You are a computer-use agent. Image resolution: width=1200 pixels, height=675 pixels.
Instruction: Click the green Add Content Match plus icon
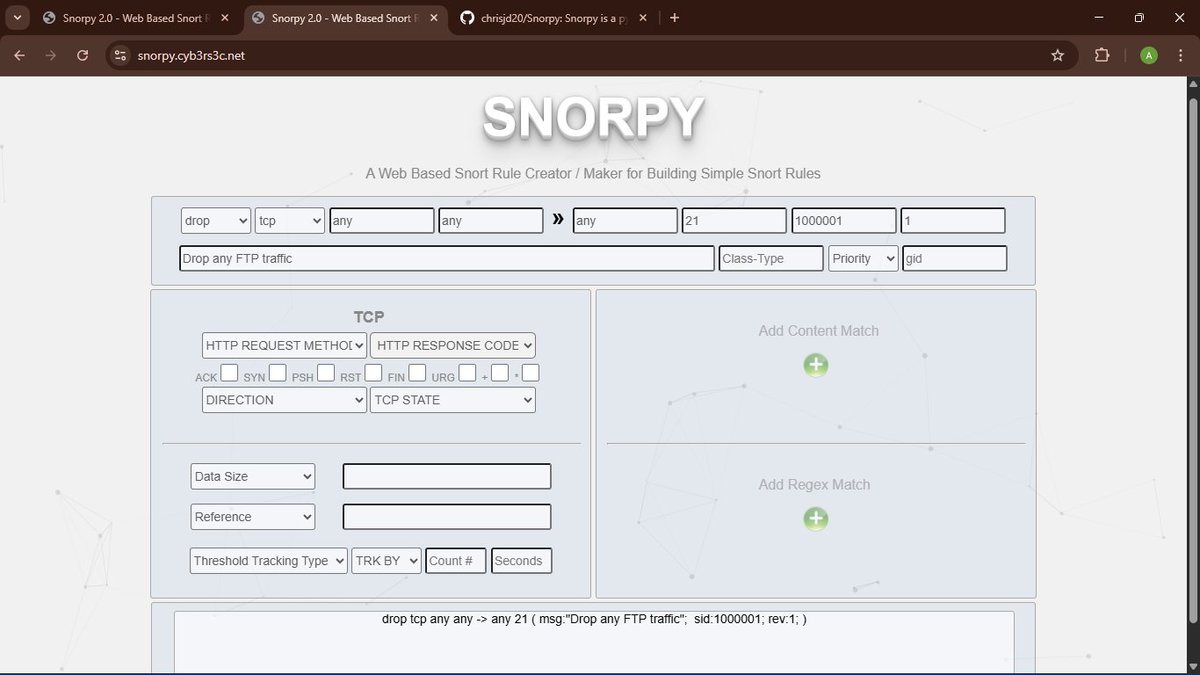(816, 365)
